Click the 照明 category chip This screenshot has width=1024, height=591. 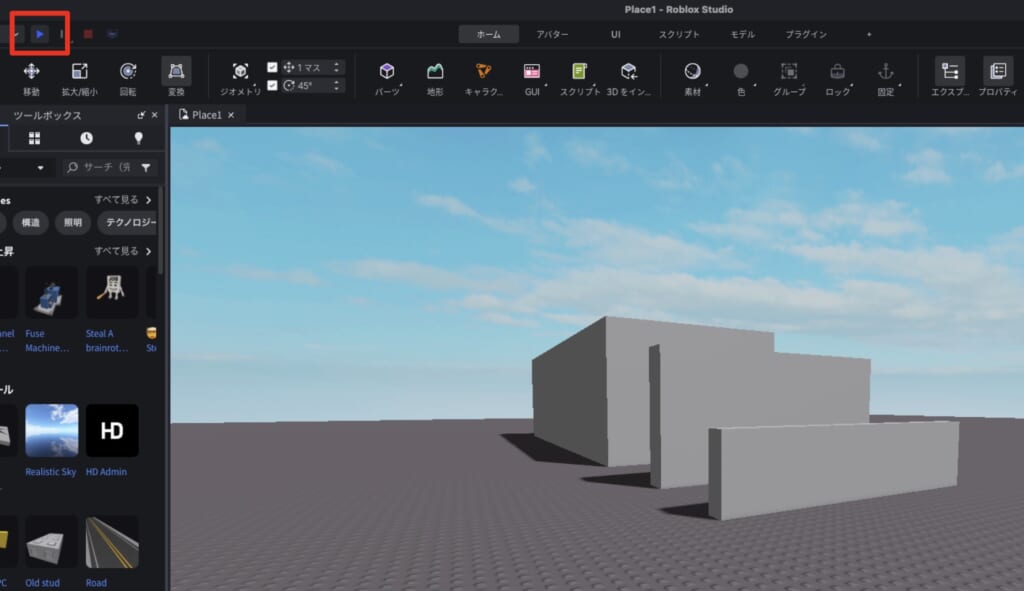73,223
